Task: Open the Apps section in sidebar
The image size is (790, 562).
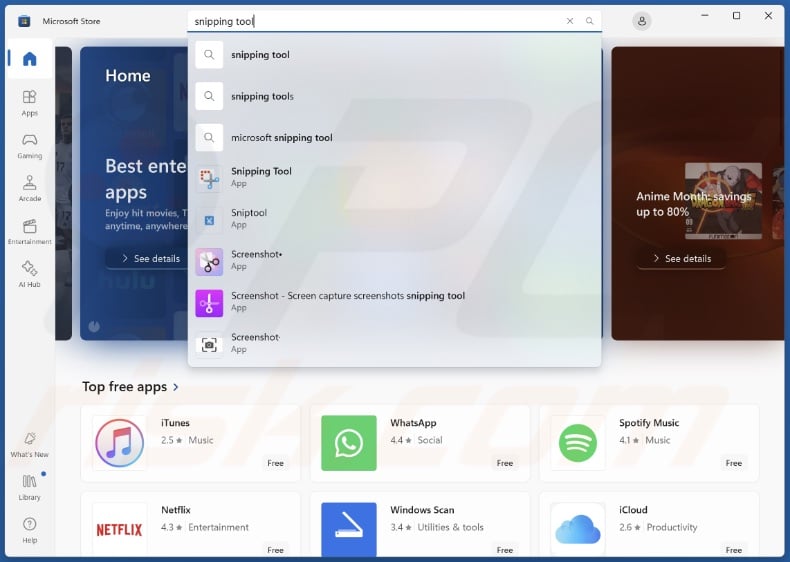Action: pyautogui.click(x=30, y=102)
